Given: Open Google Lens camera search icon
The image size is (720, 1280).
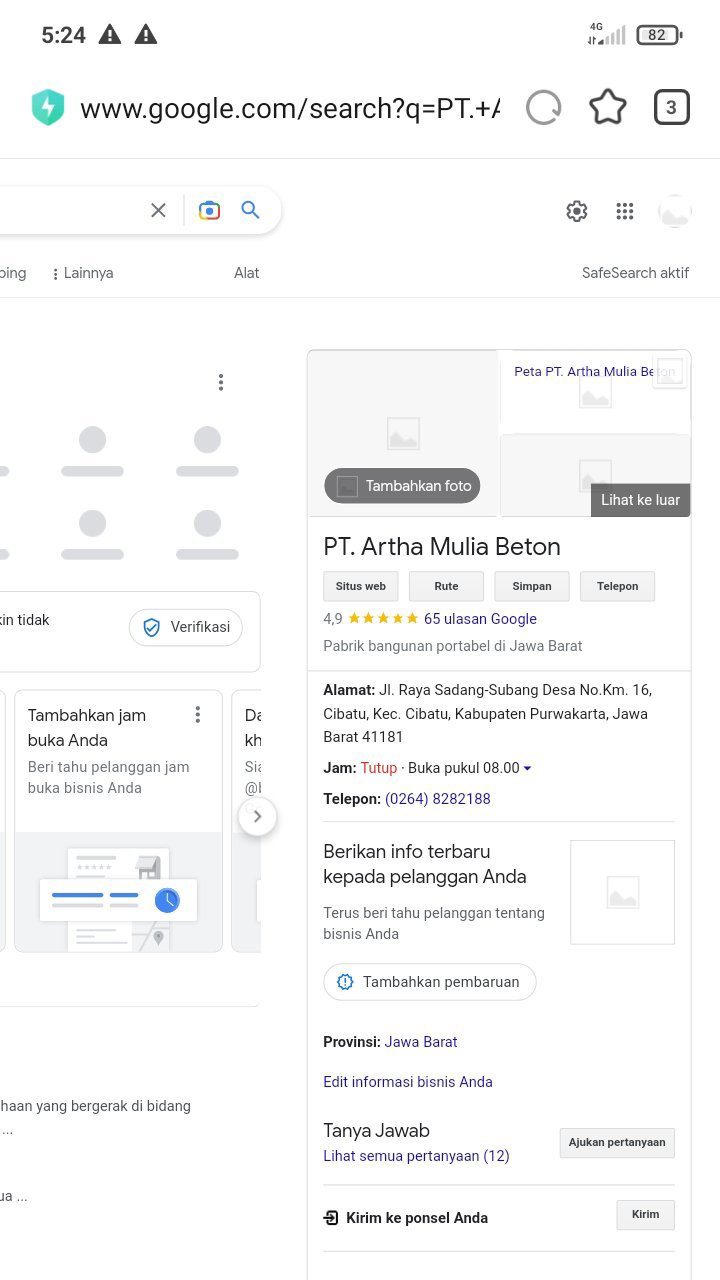Looking at the screenshot, I should [x=209, y=210].
